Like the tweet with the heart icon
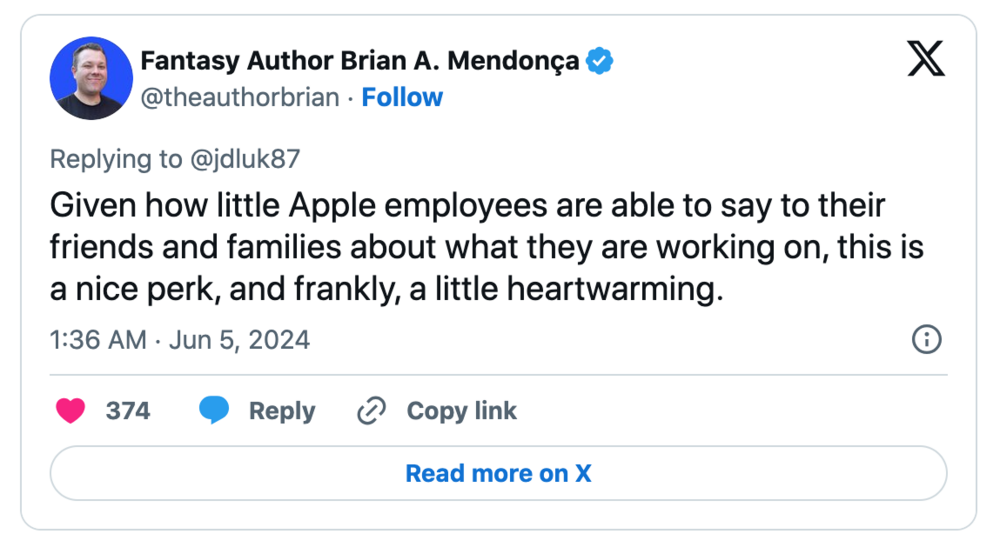This screenshot has width=1000, height=554. pos(70,411)
